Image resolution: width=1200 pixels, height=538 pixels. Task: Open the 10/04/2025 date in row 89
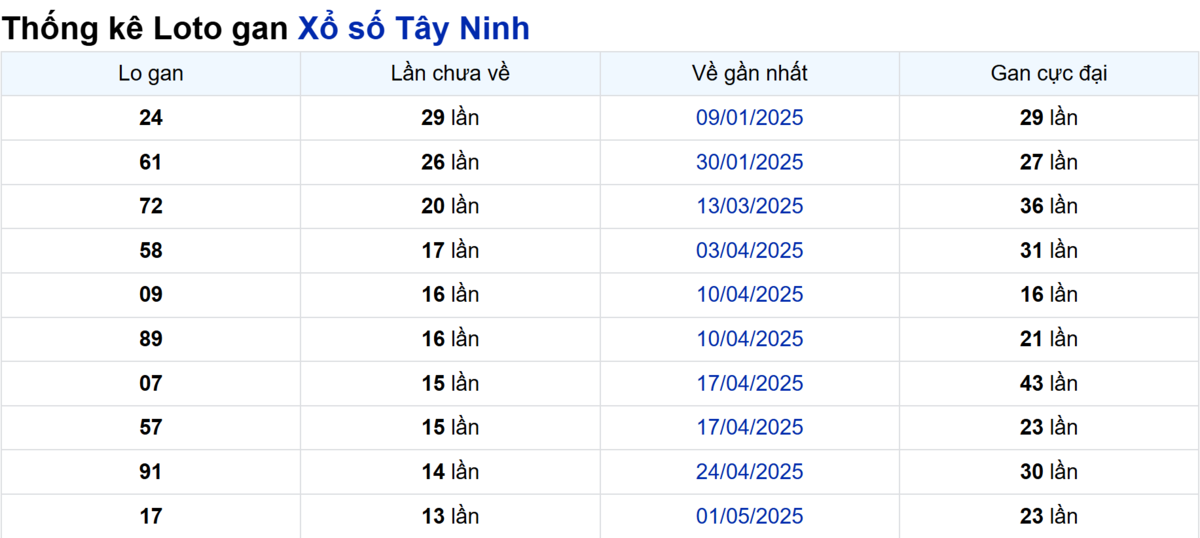click(x=750, y=339)
